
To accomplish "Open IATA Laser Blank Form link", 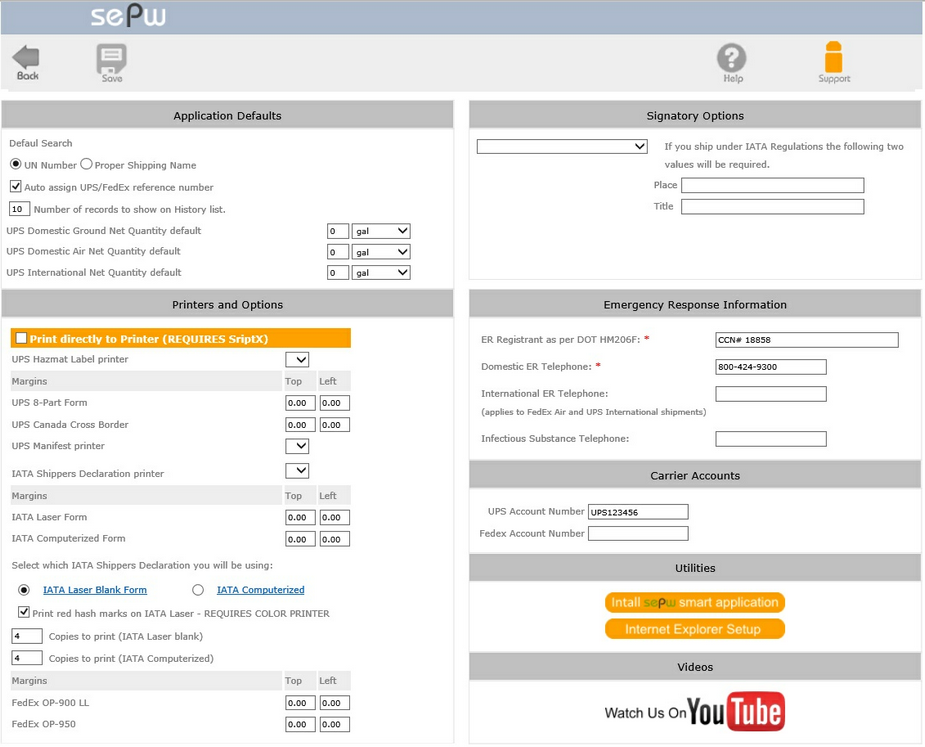I will click(95, 589).
